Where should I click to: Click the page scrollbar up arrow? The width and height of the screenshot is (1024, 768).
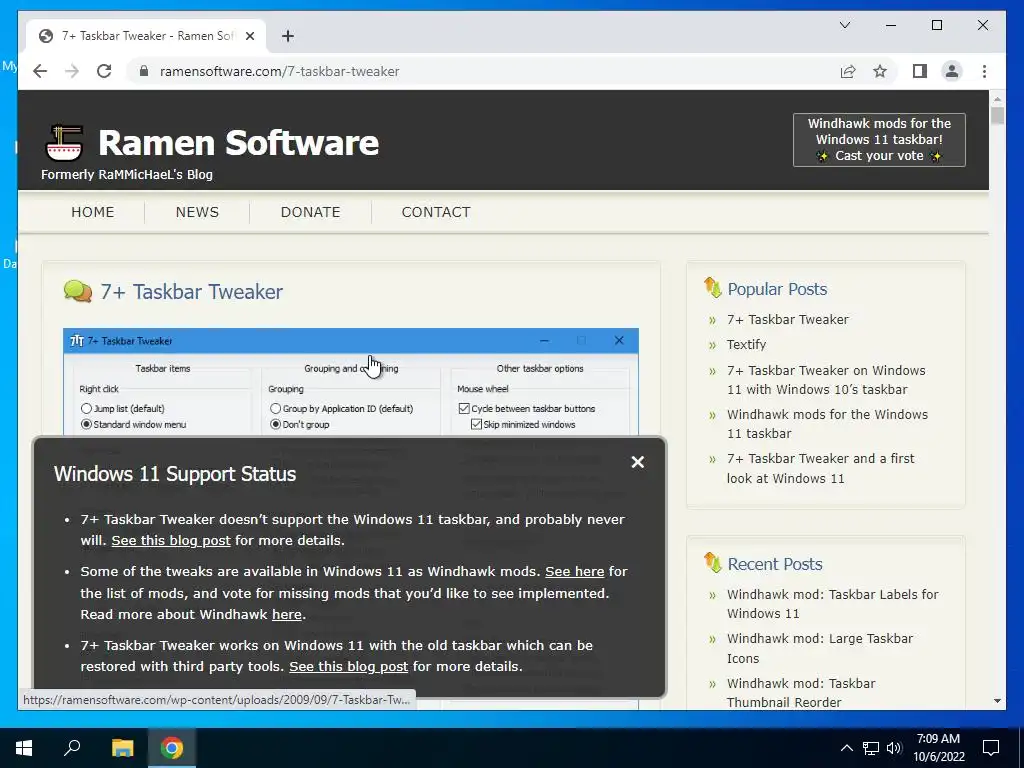coord(997,100)
